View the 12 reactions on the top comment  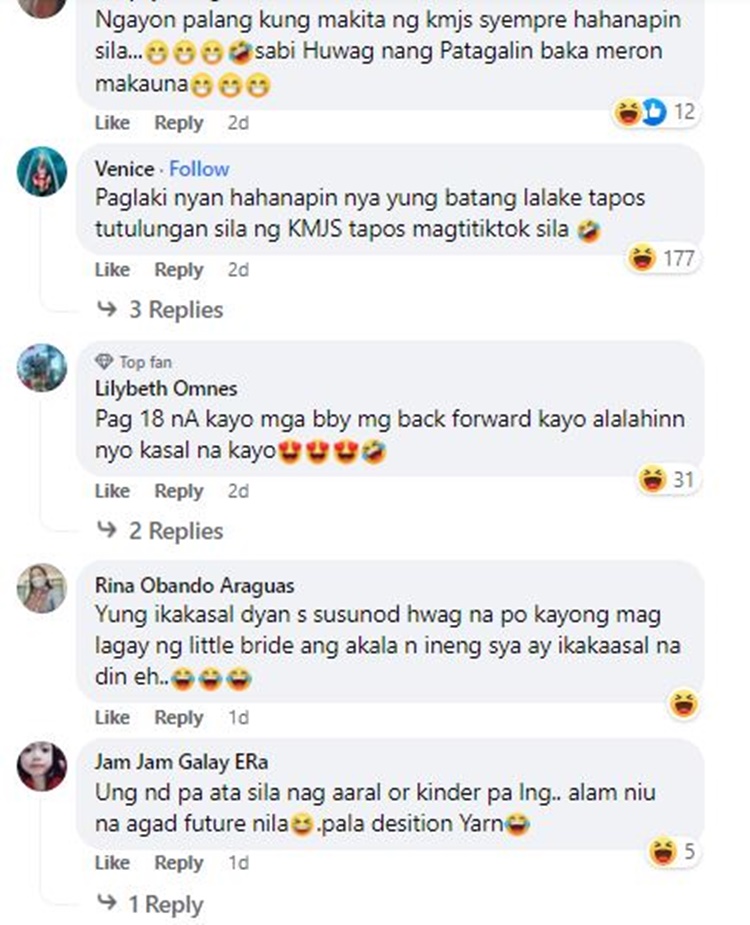(656, 111)
